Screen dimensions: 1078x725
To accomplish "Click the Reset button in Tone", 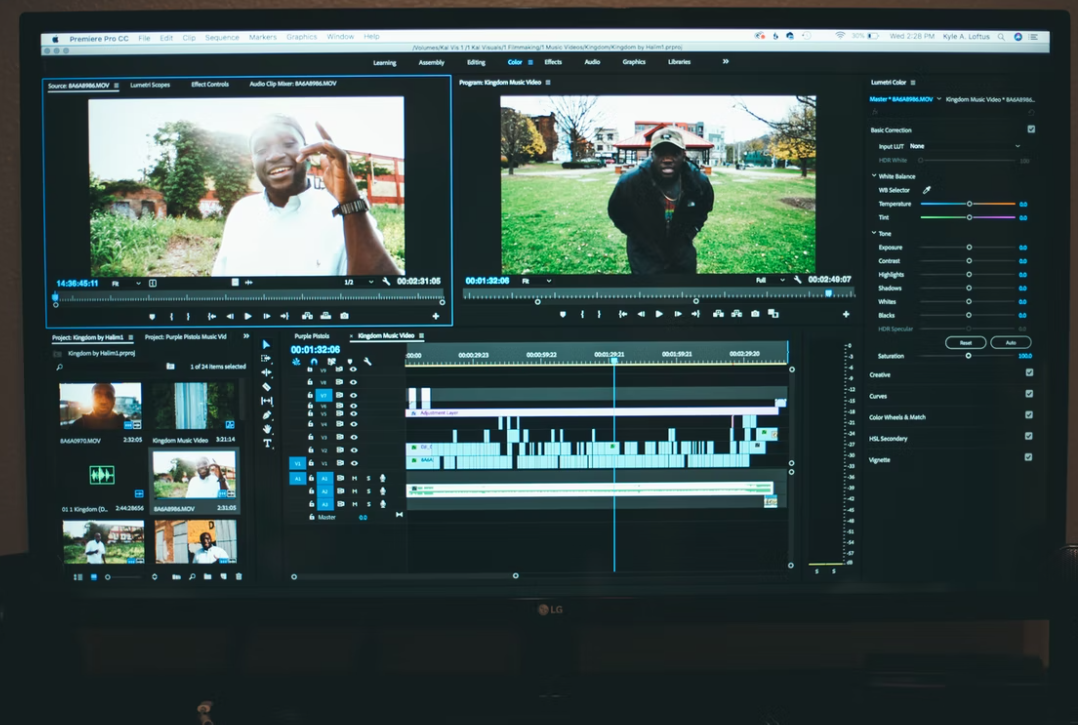I will click(965, 342).
